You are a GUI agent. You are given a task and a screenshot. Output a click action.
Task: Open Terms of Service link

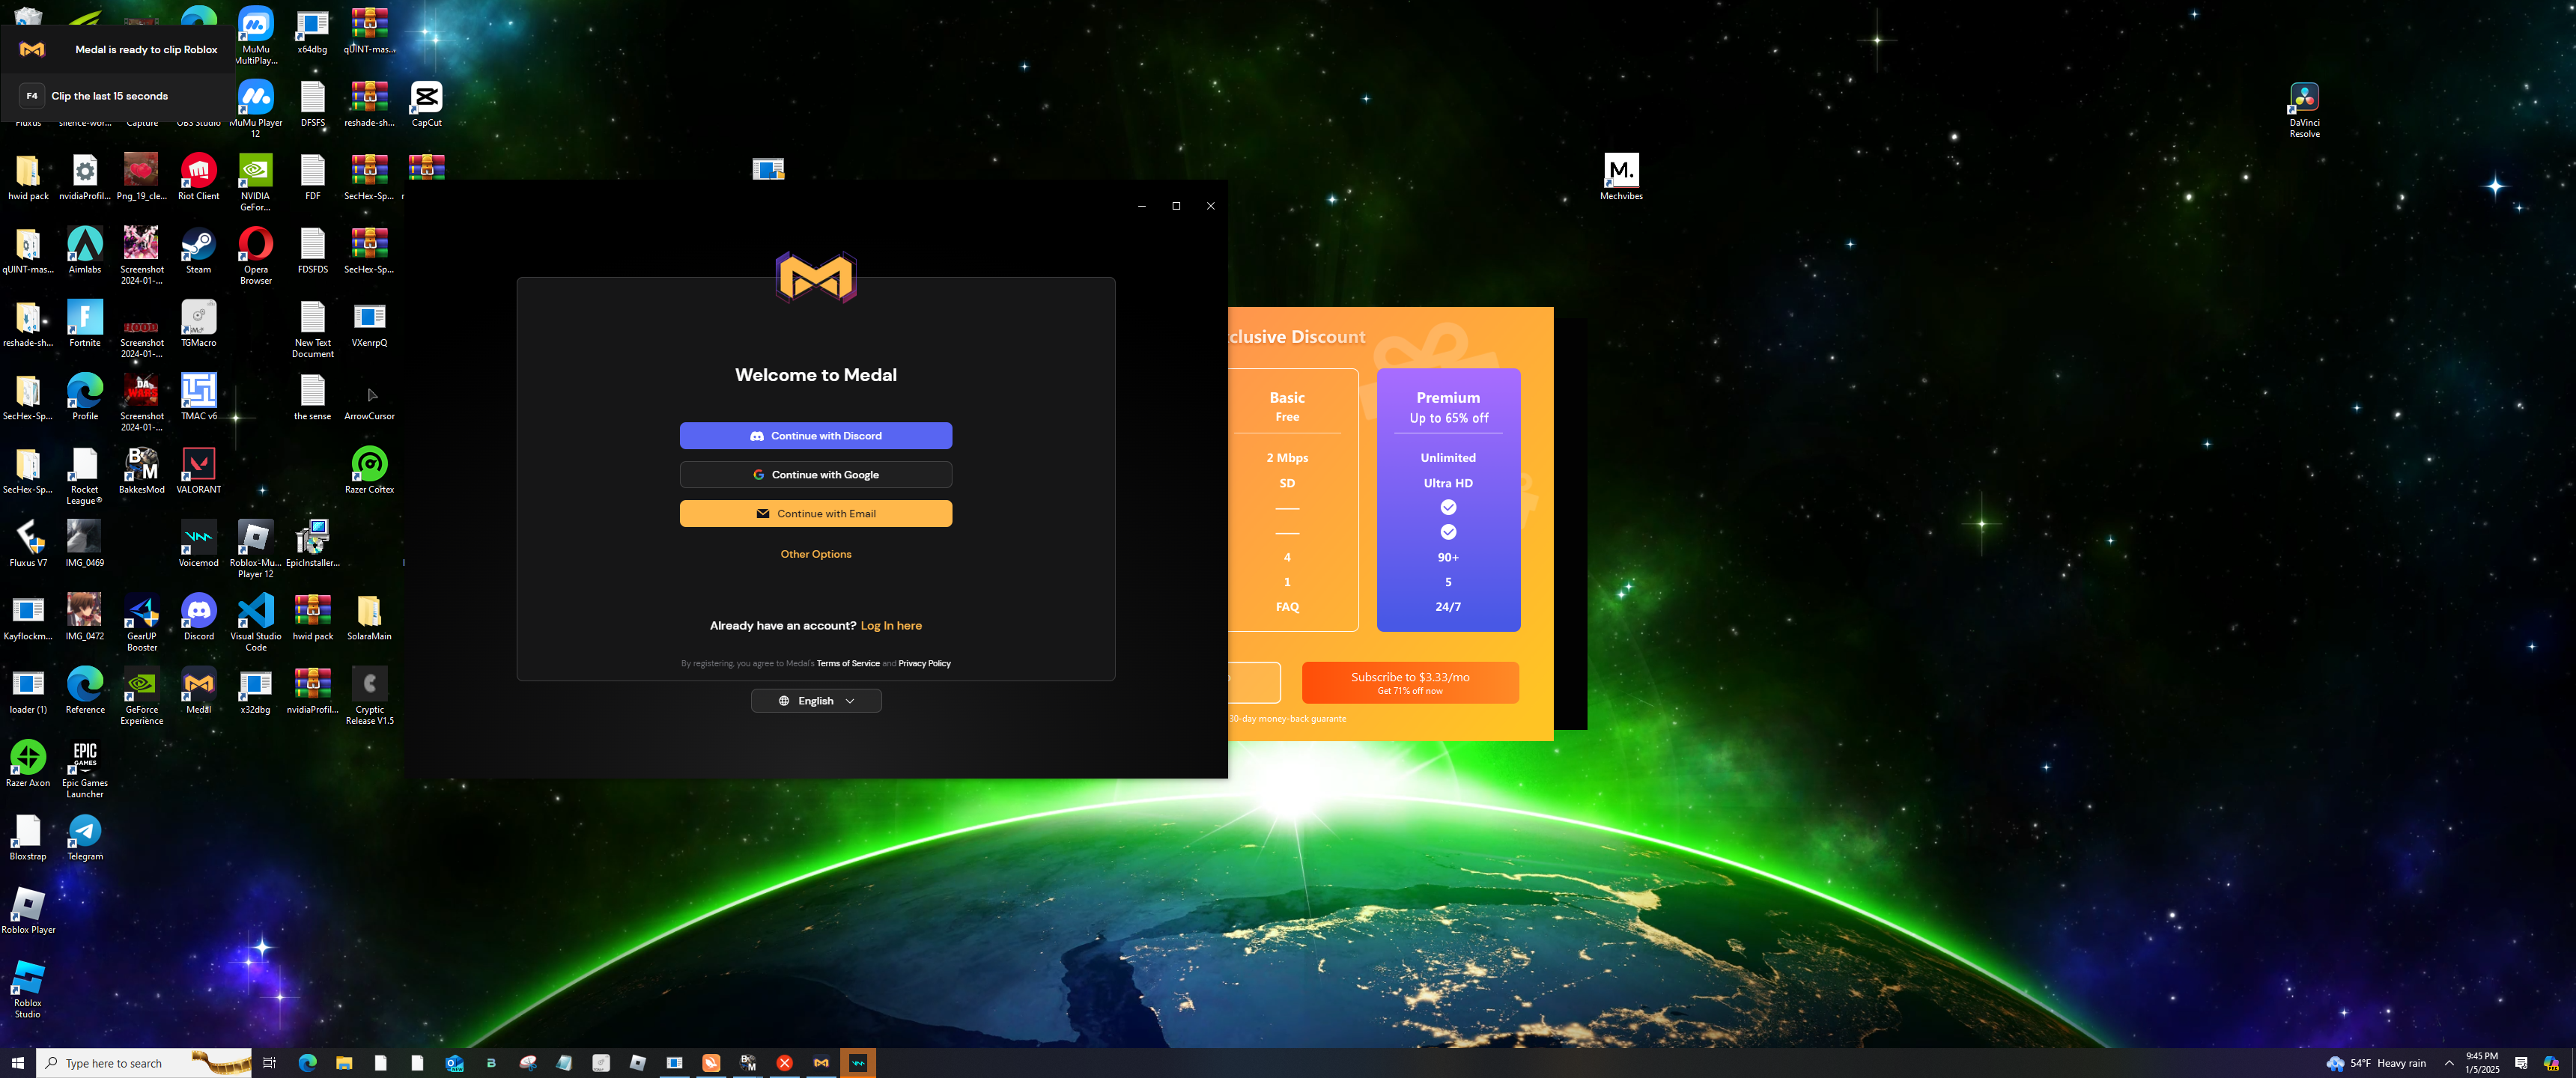847,664
